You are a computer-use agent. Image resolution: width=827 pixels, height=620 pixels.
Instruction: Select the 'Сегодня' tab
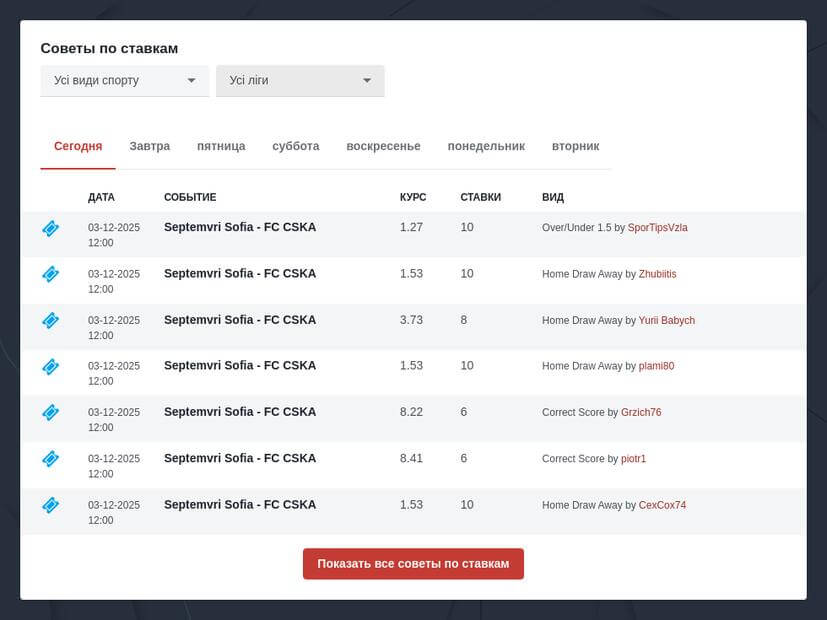point(78,146)
